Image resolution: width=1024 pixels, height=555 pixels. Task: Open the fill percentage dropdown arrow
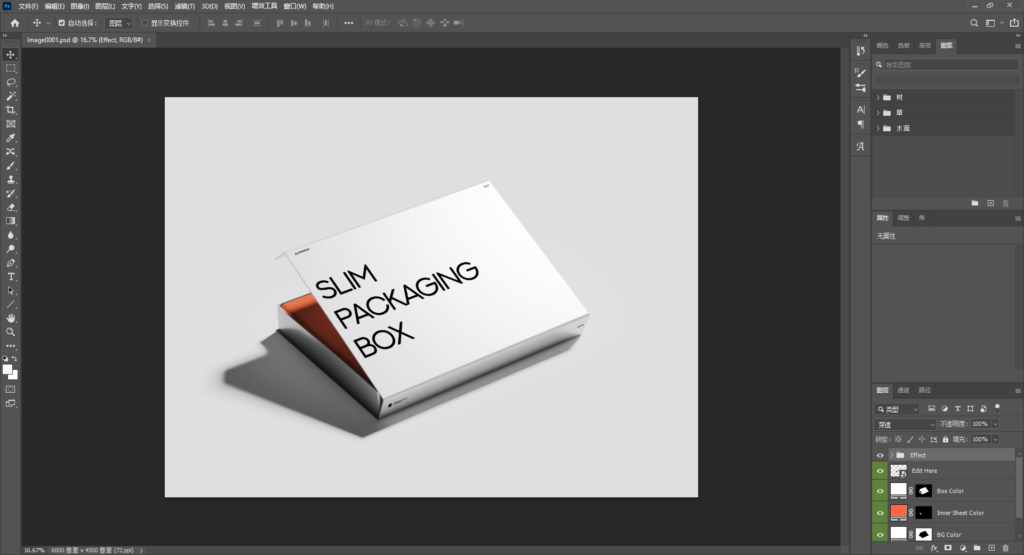[995, 439]
